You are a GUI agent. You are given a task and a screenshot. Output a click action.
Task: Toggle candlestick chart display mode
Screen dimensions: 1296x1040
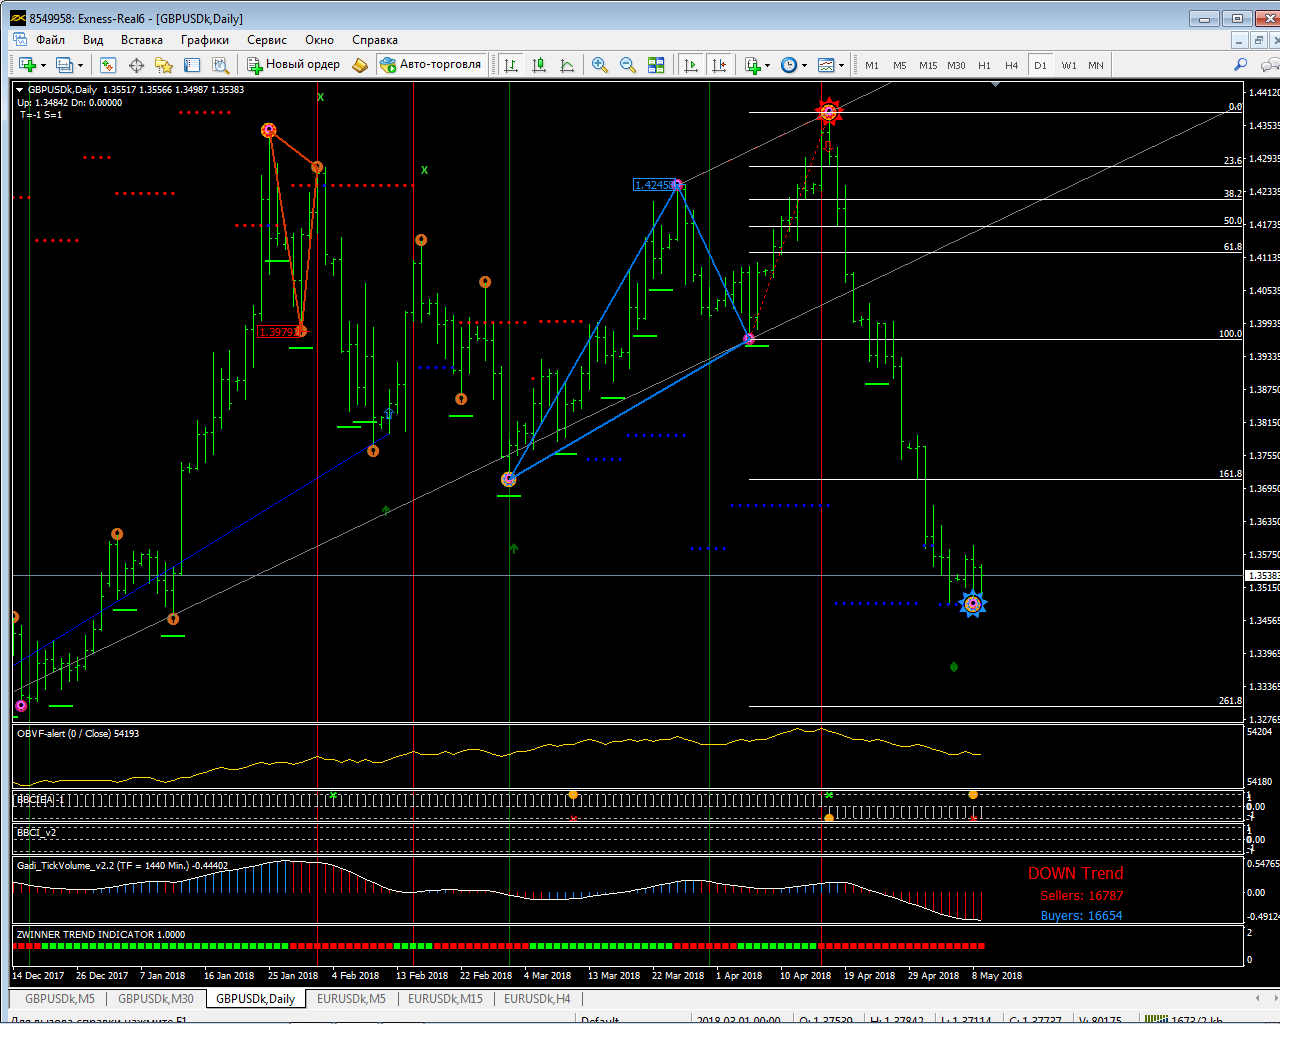539,65
